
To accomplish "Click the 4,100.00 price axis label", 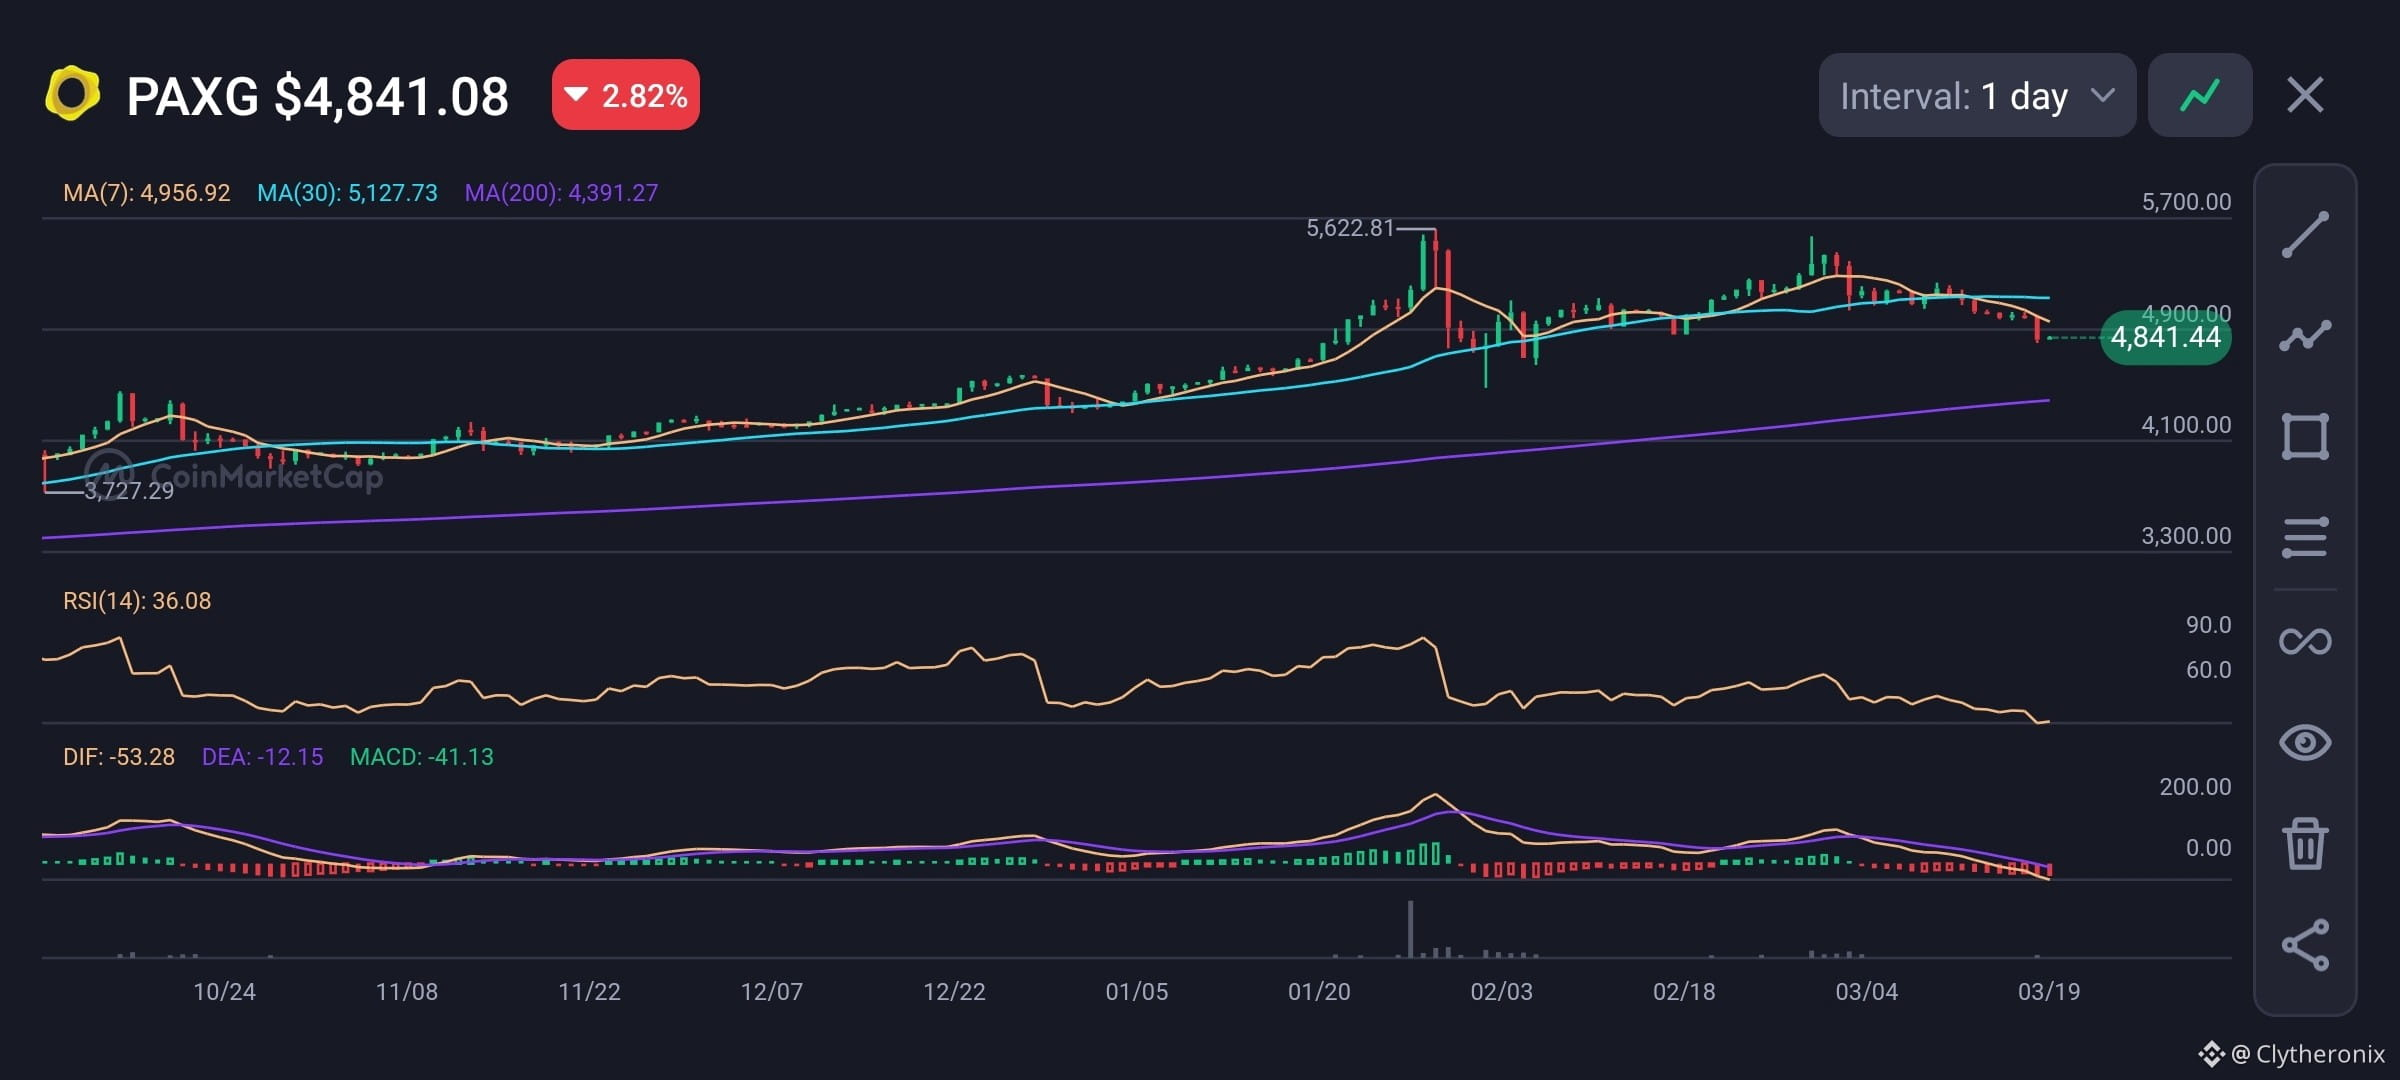I will (x=2186, y=425).
